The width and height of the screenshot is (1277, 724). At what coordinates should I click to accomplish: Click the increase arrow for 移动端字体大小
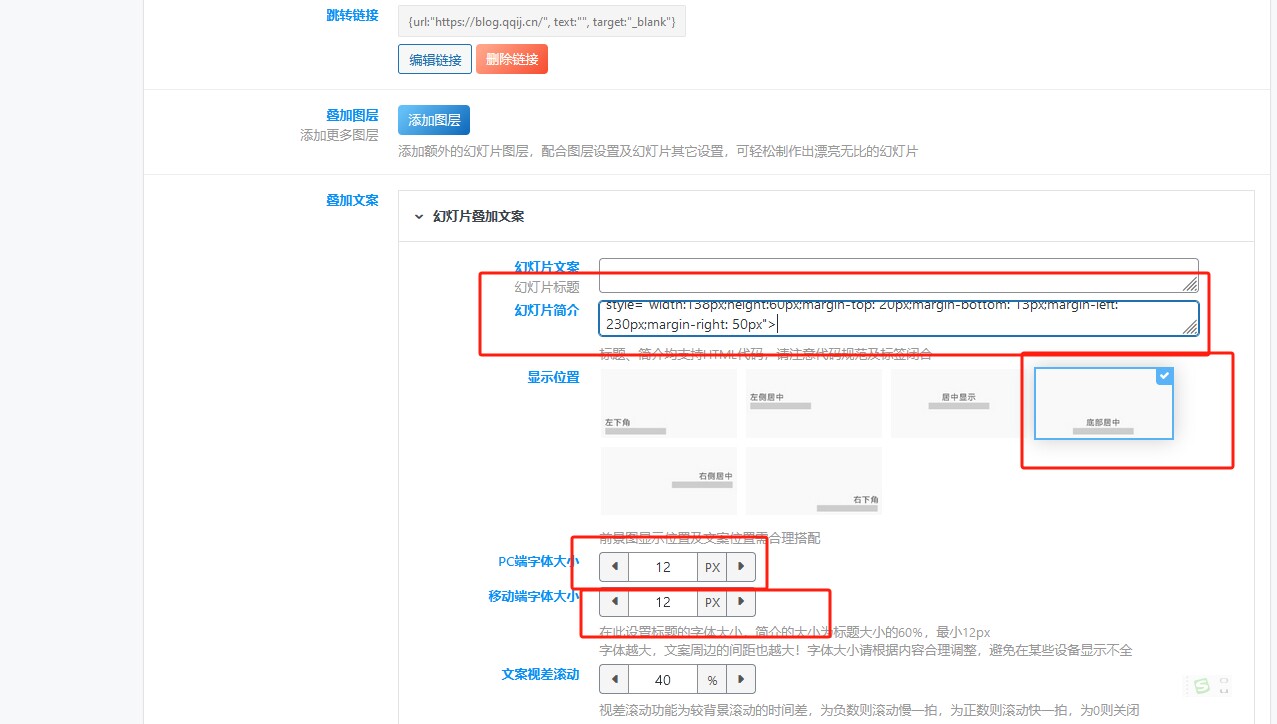740,602
